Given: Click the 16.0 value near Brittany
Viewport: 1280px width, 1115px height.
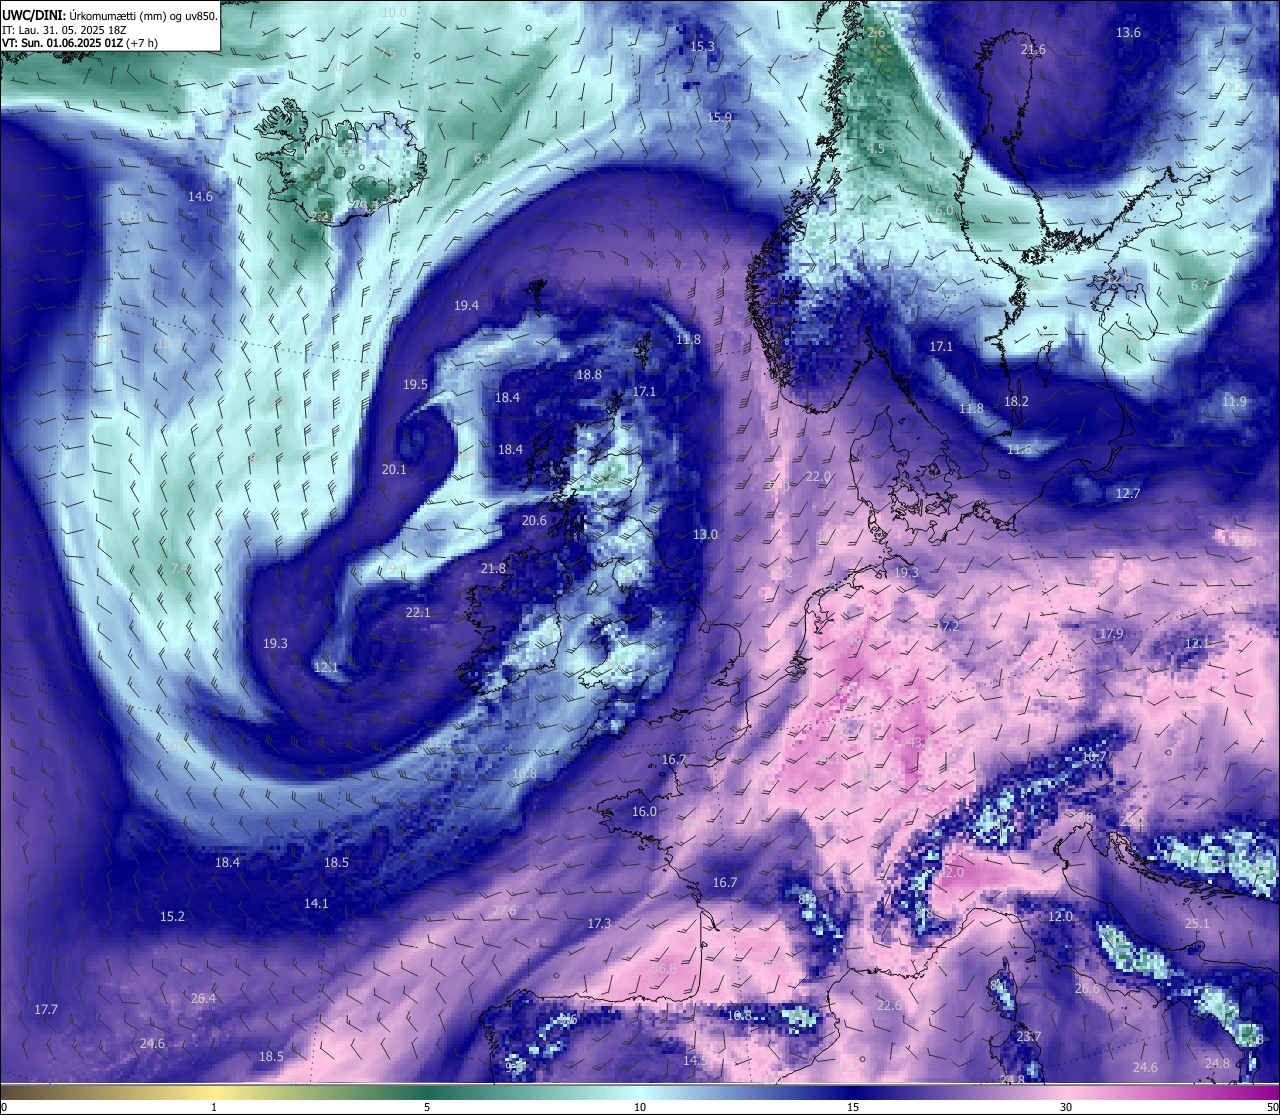Looking at the screenshot, I should (644, 812).
